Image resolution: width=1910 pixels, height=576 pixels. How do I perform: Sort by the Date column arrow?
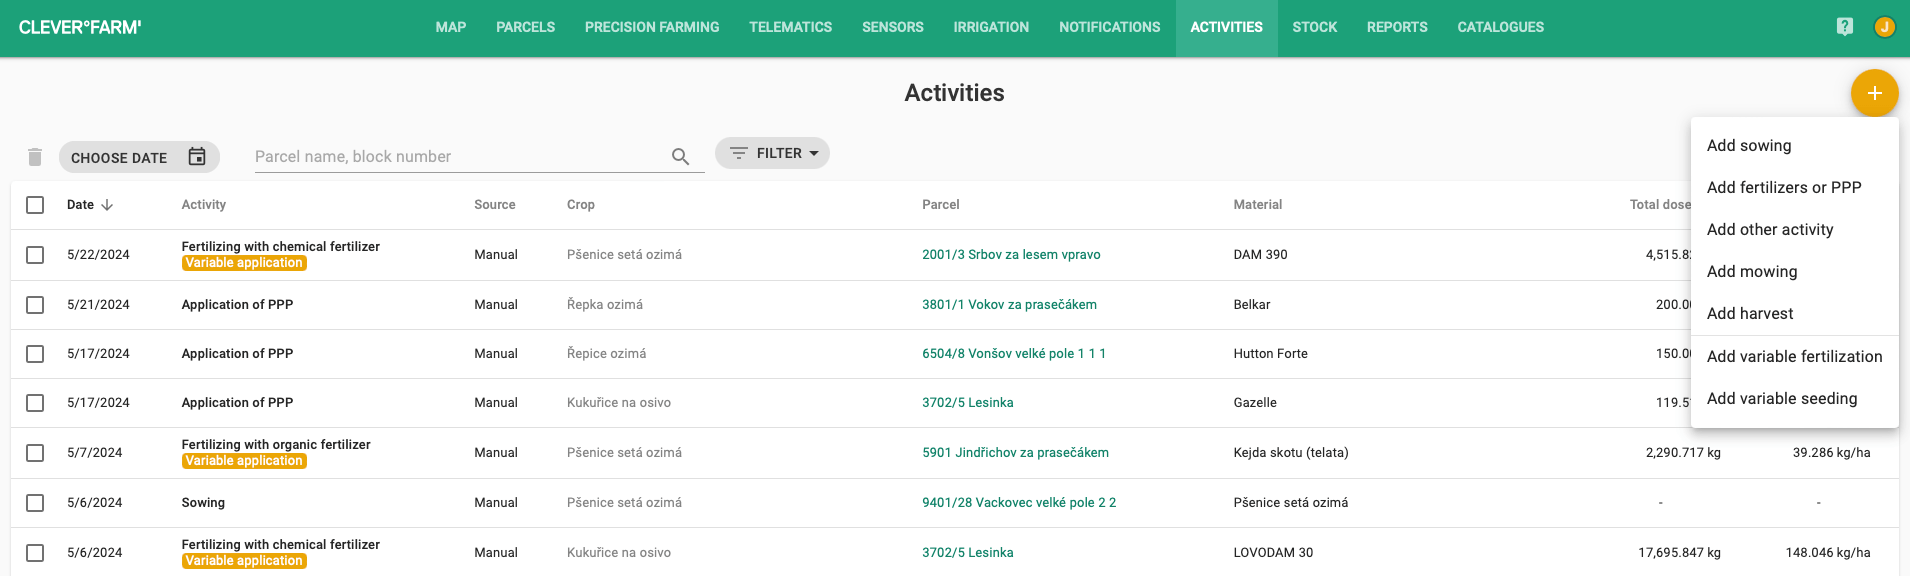[x=107, y=205]
